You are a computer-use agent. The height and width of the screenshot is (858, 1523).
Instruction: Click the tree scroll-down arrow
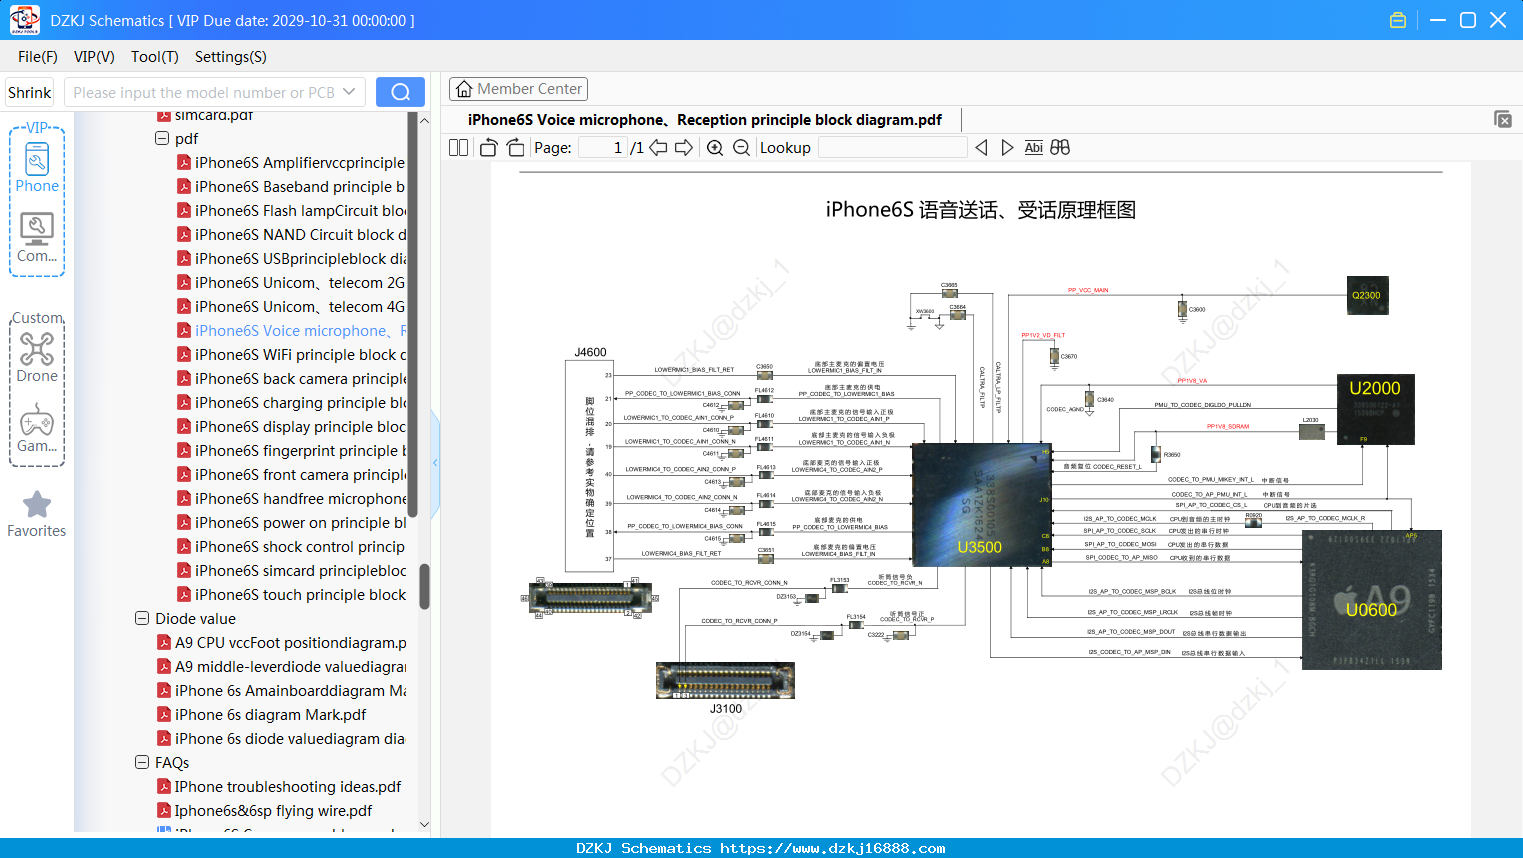pos(424,825)
